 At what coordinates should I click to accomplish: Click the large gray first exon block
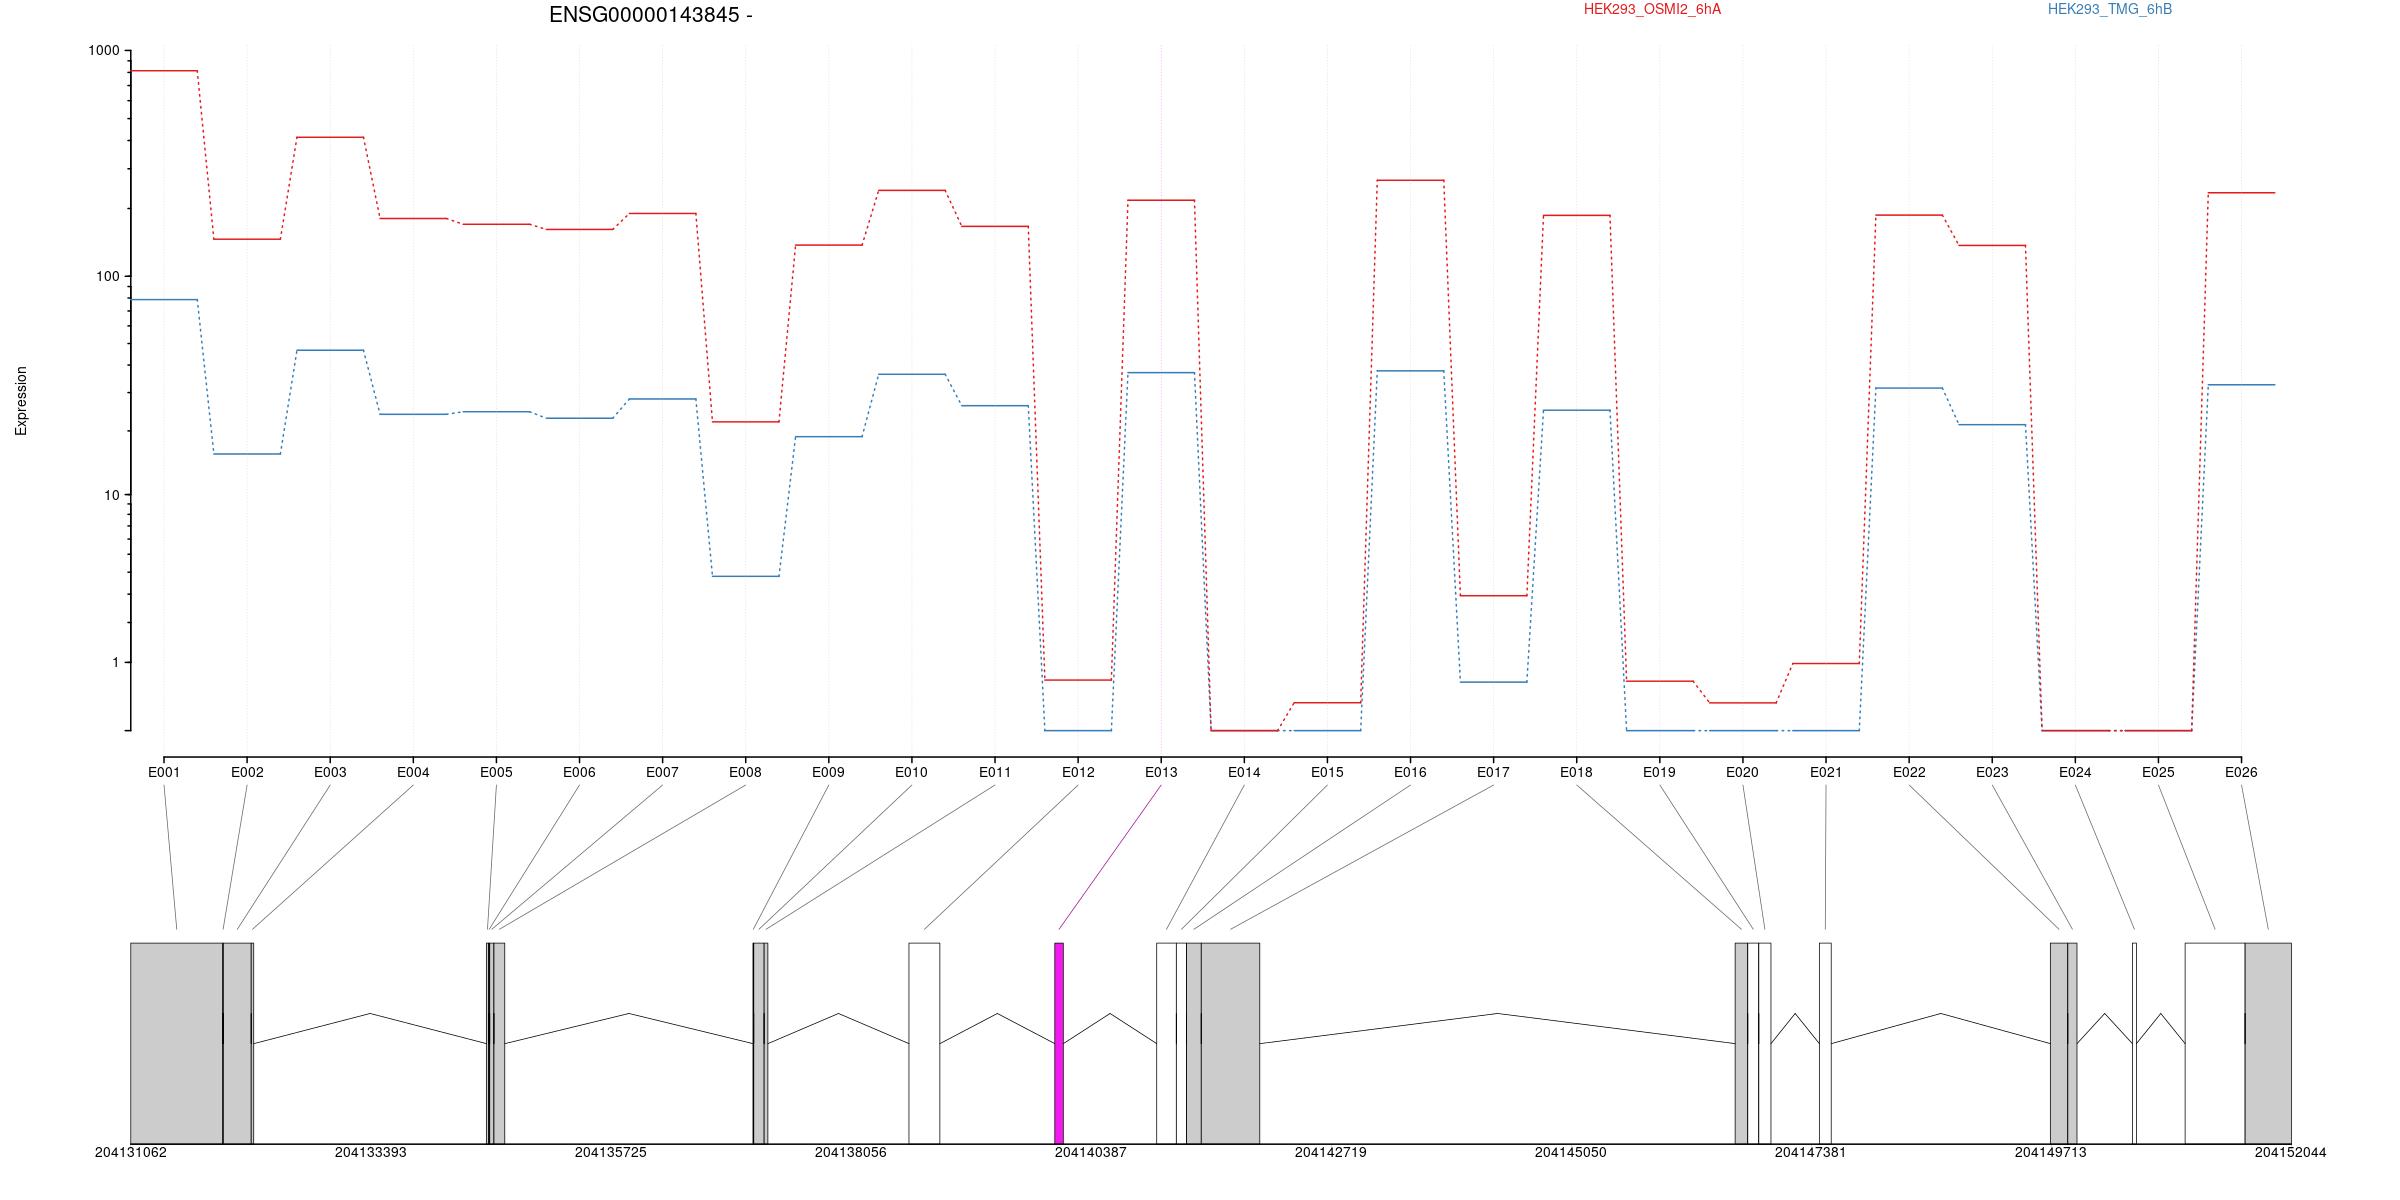[x=176, y=1043]
